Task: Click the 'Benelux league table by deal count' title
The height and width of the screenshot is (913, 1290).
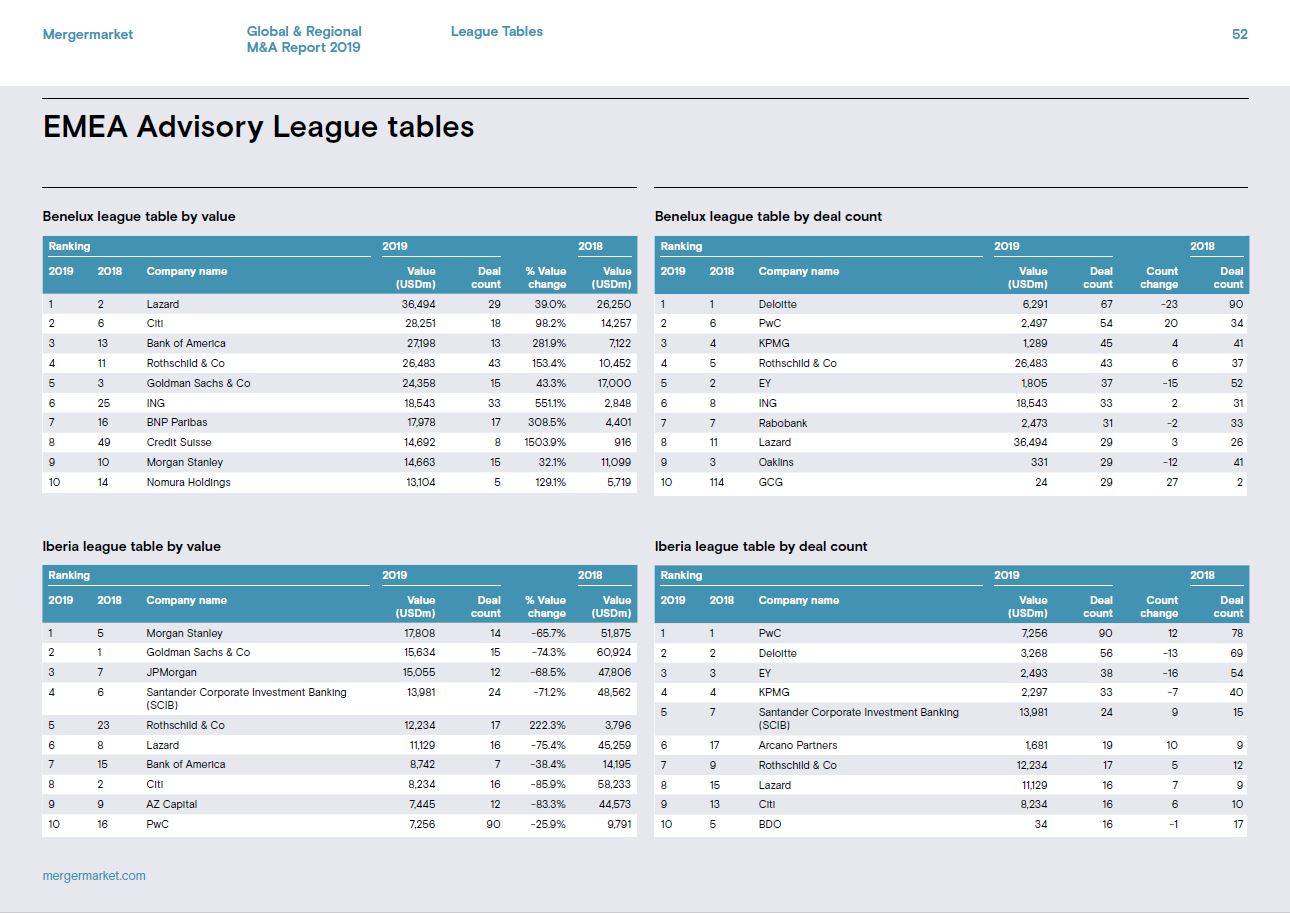Action: tap(768, 216)
